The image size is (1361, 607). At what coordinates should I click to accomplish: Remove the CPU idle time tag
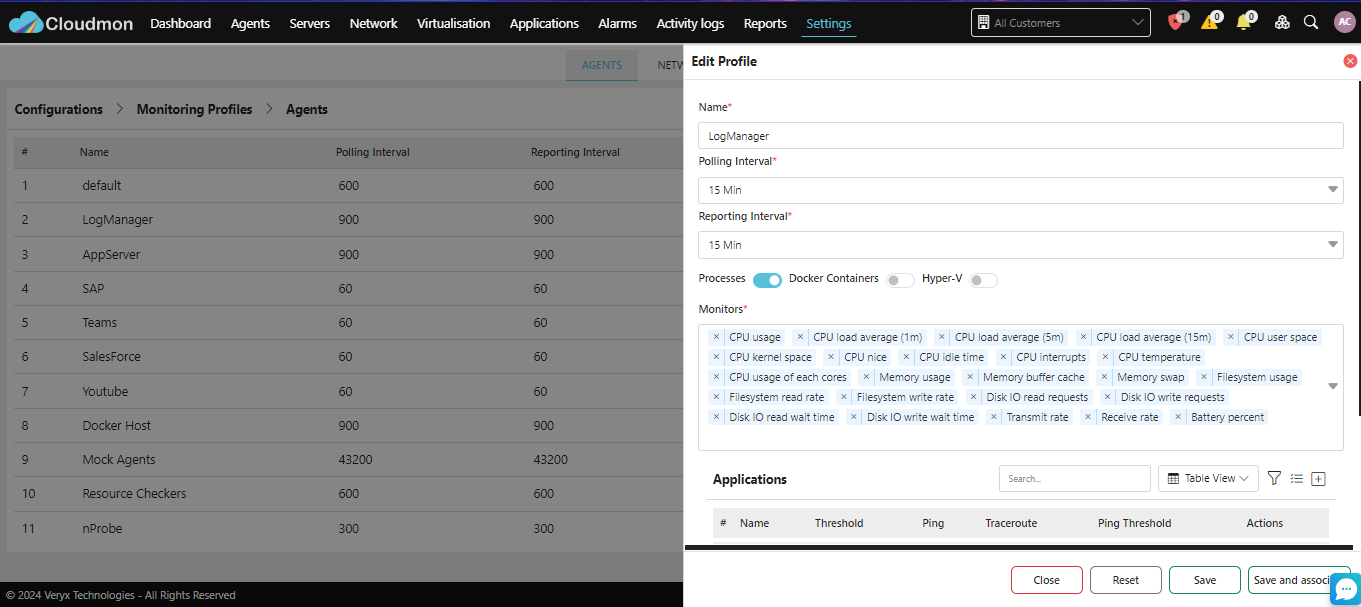[x=906, y=357]
